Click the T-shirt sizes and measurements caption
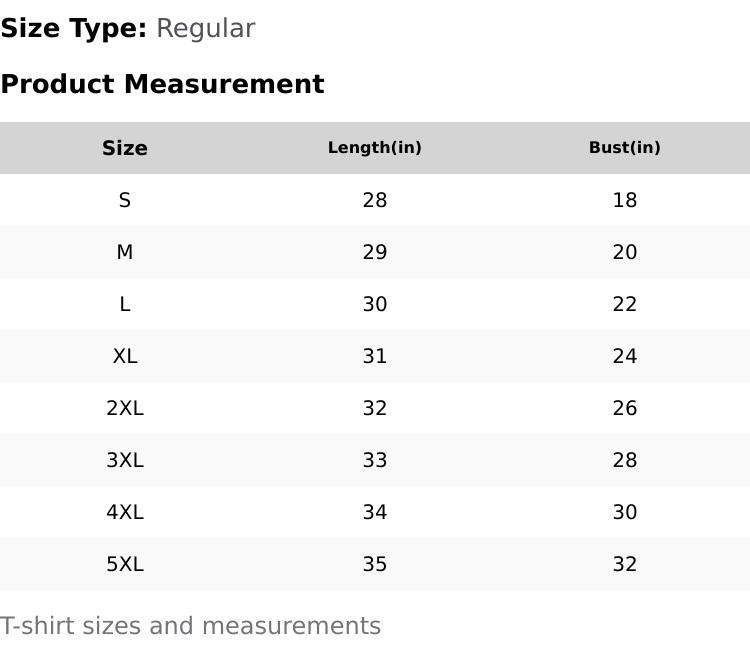Image resolution: width=750 pixels, height=662 pixels. coord(190,626)
